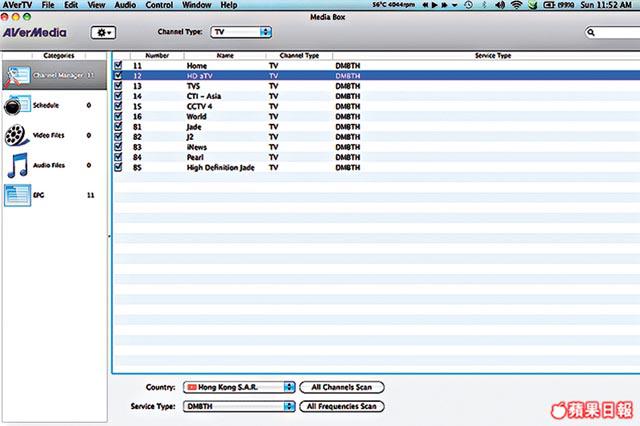
Task: Select the World channel name
Action: click(x=196, y=117)
